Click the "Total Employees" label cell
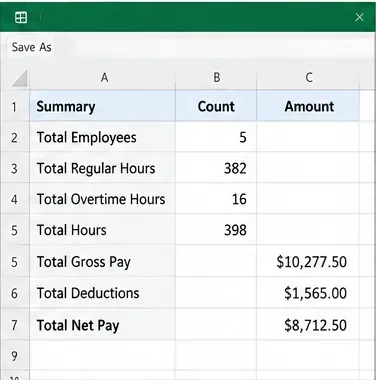The width and height of the screenshot is (376, 380). pos(103,137)
